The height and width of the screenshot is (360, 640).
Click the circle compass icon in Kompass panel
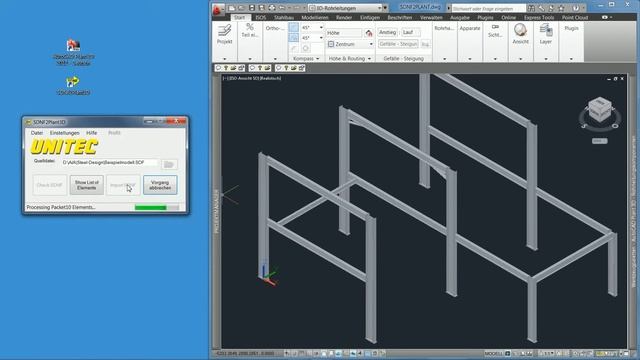[305, 48]
